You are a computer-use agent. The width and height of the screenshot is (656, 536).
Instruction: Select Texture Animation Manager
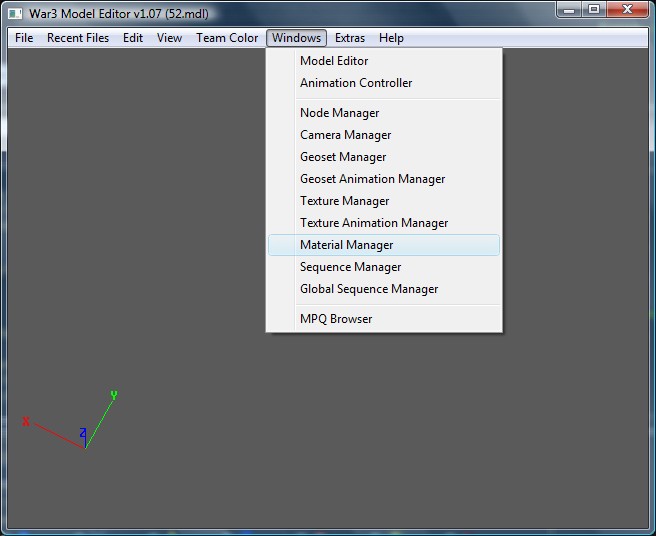(384, 223)
